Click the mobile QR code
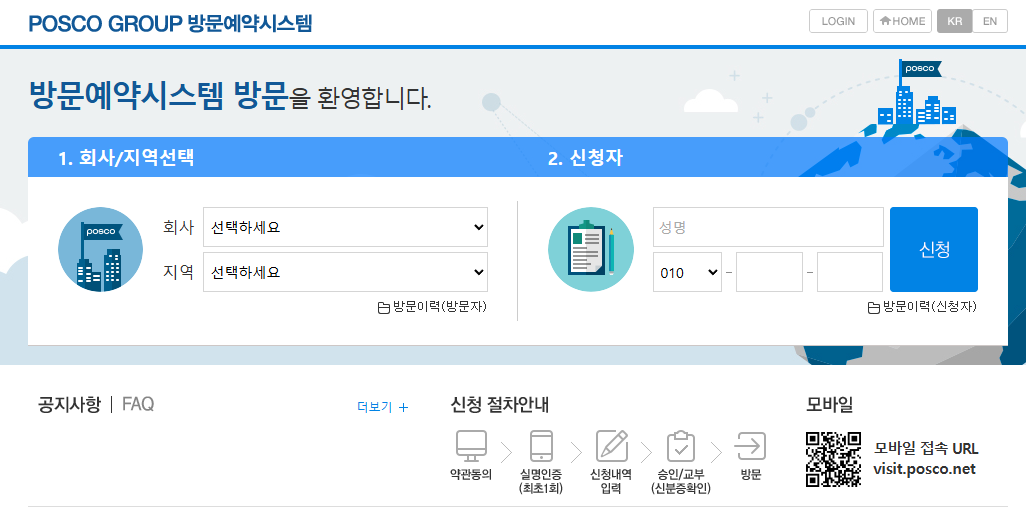The height and width of the screenshot is (516, 1026). tap(833, 459)
